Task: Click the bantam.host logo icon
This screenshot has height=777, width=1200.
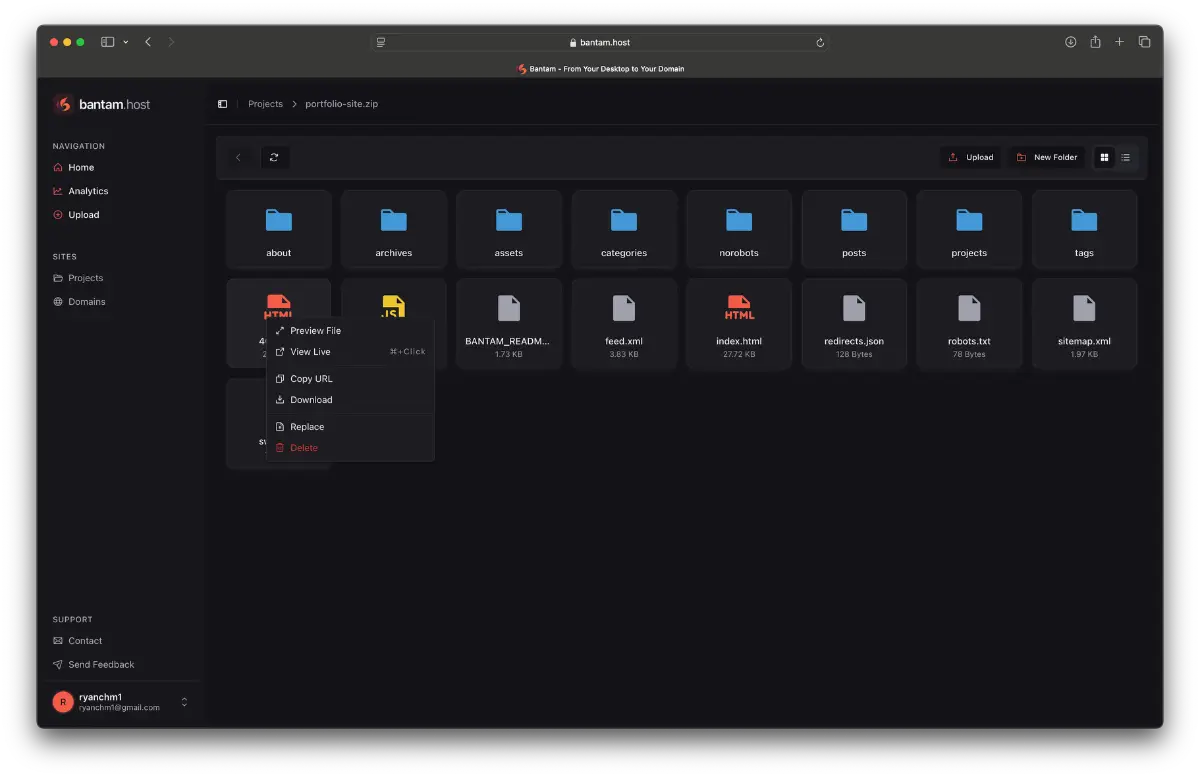Action: pos(63,104)
